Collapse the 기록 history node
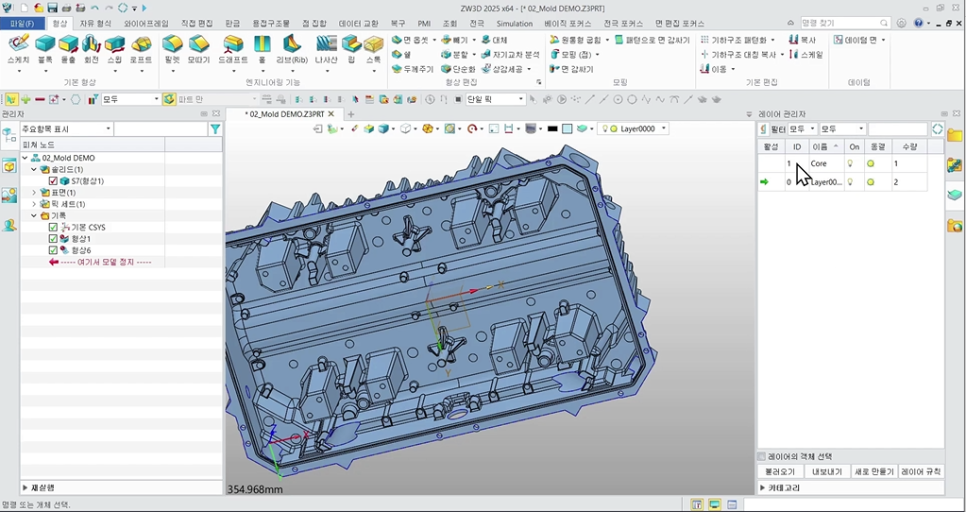966x512 pixels. pyautogui.click(x=34, y=216)
